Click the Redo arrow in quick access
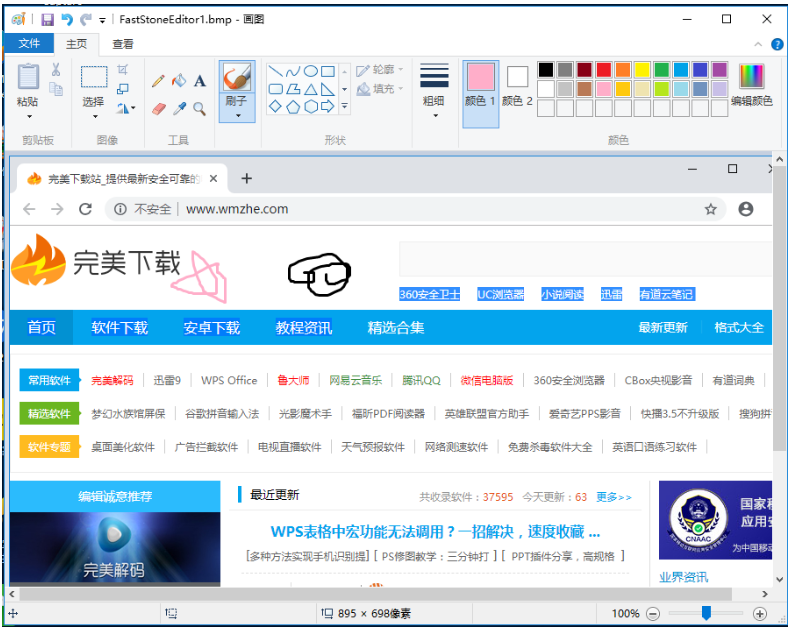 (86, 19)
